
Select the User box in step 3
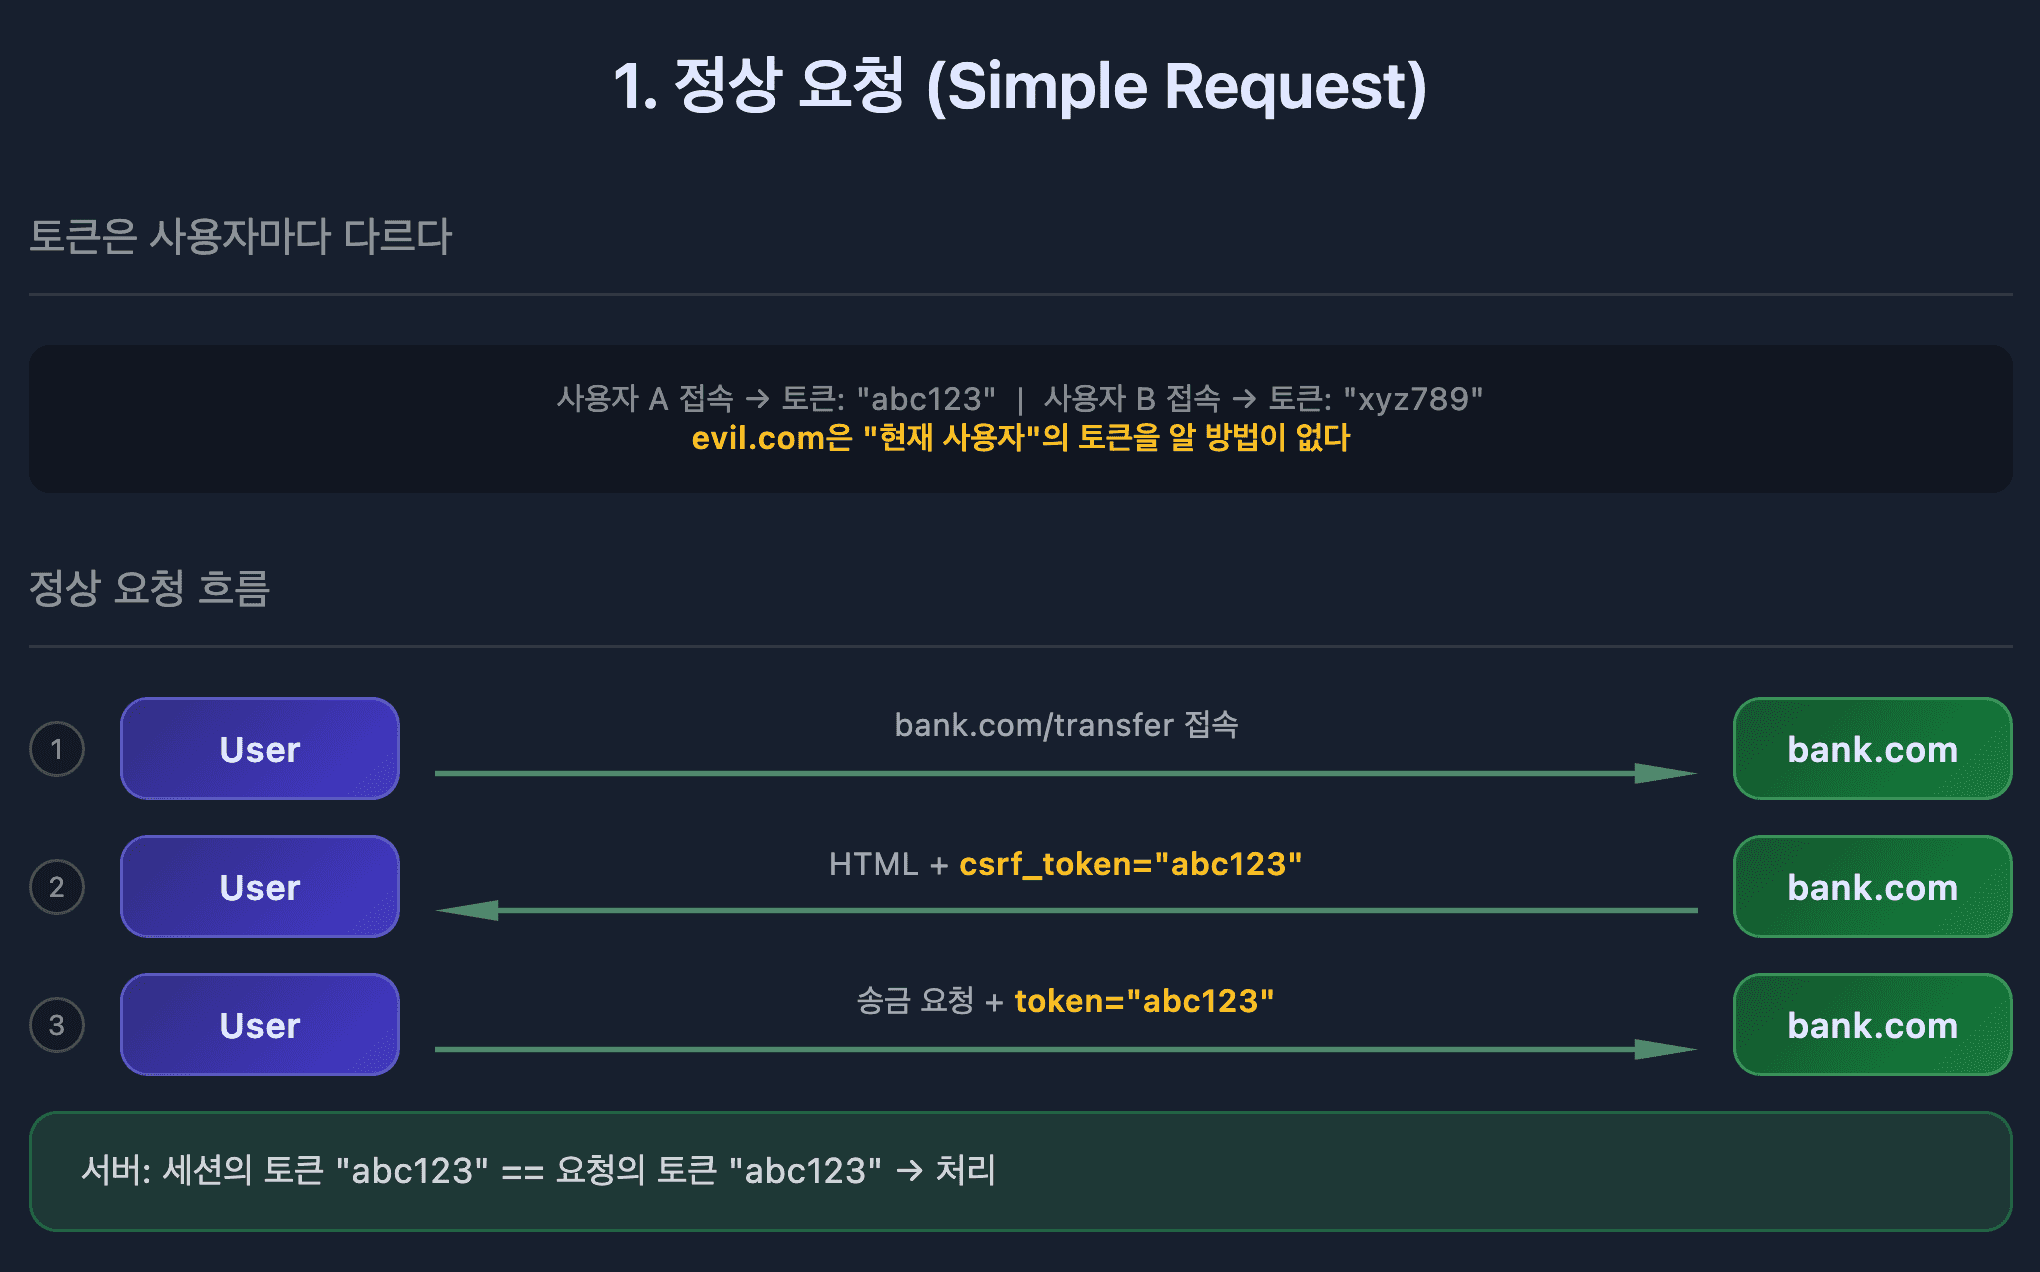click(260, 1025)
